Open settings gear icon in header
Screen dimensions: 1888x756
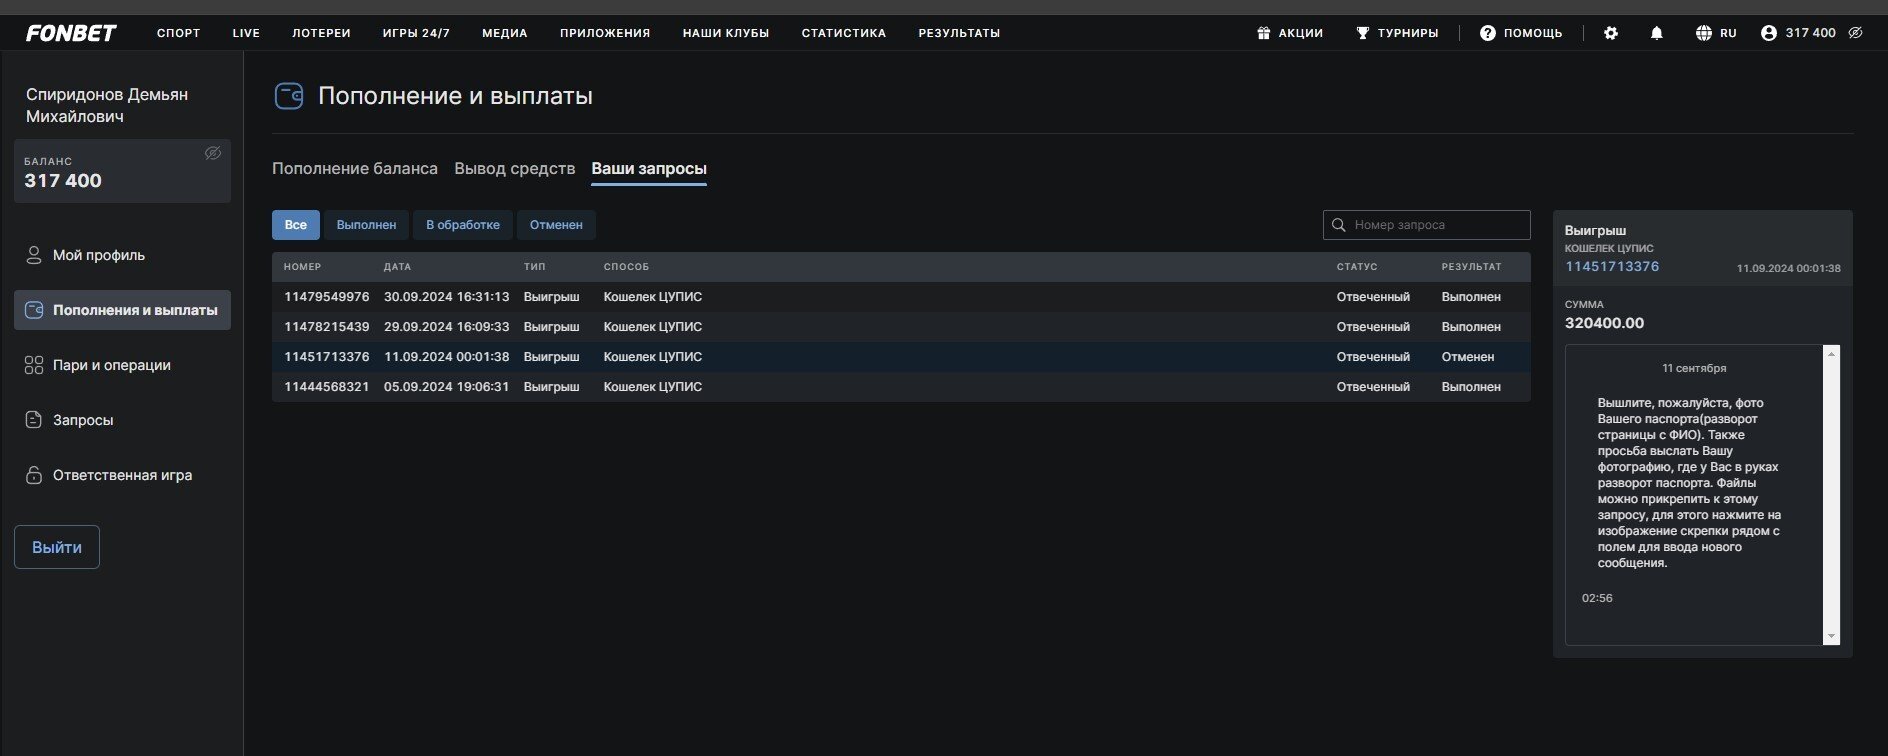[1610, 33]
